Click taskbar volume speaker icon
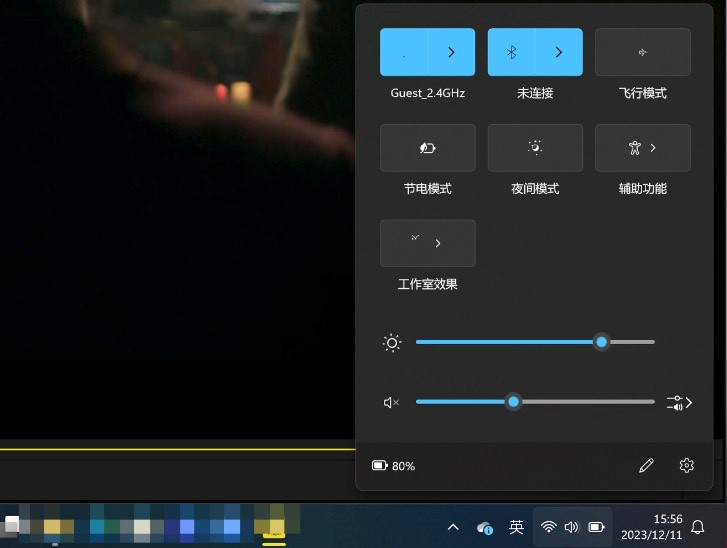Image resolution: width=727 pixels, height=548 pixels. 572,527
